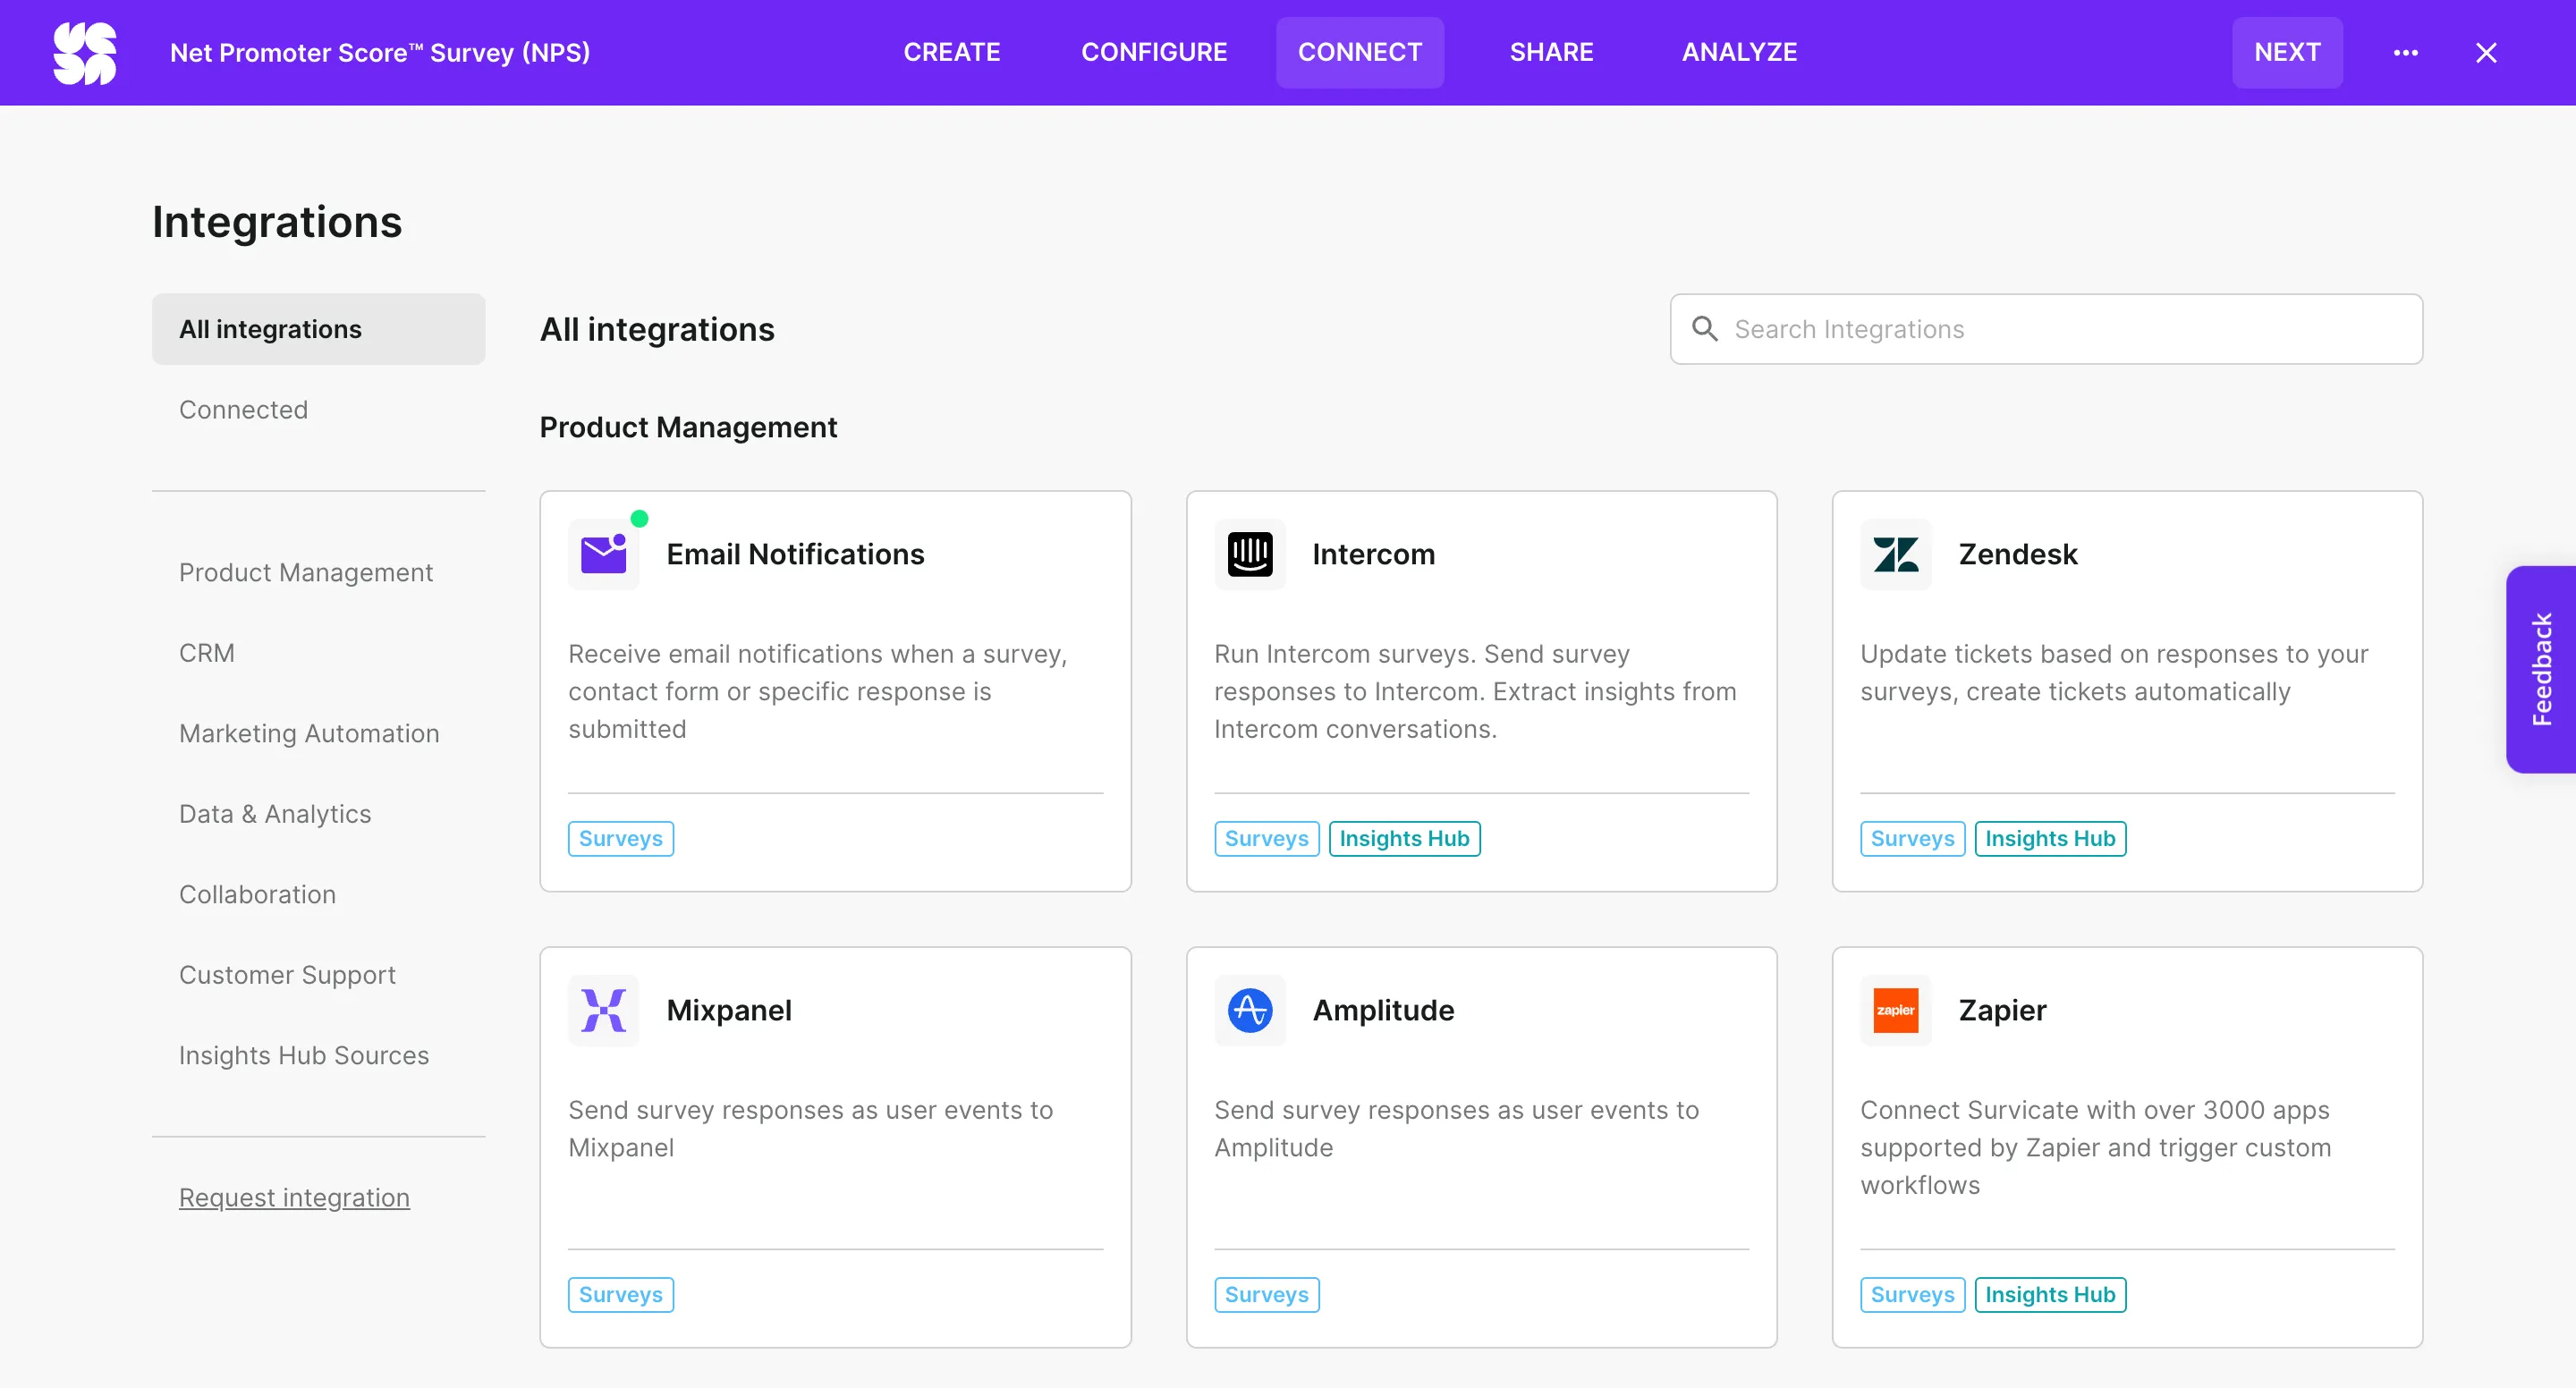Click the Product Management section heading
Image resolution: width=2576 pixels, height=1388 pixels.
click(x=688, y=427)
